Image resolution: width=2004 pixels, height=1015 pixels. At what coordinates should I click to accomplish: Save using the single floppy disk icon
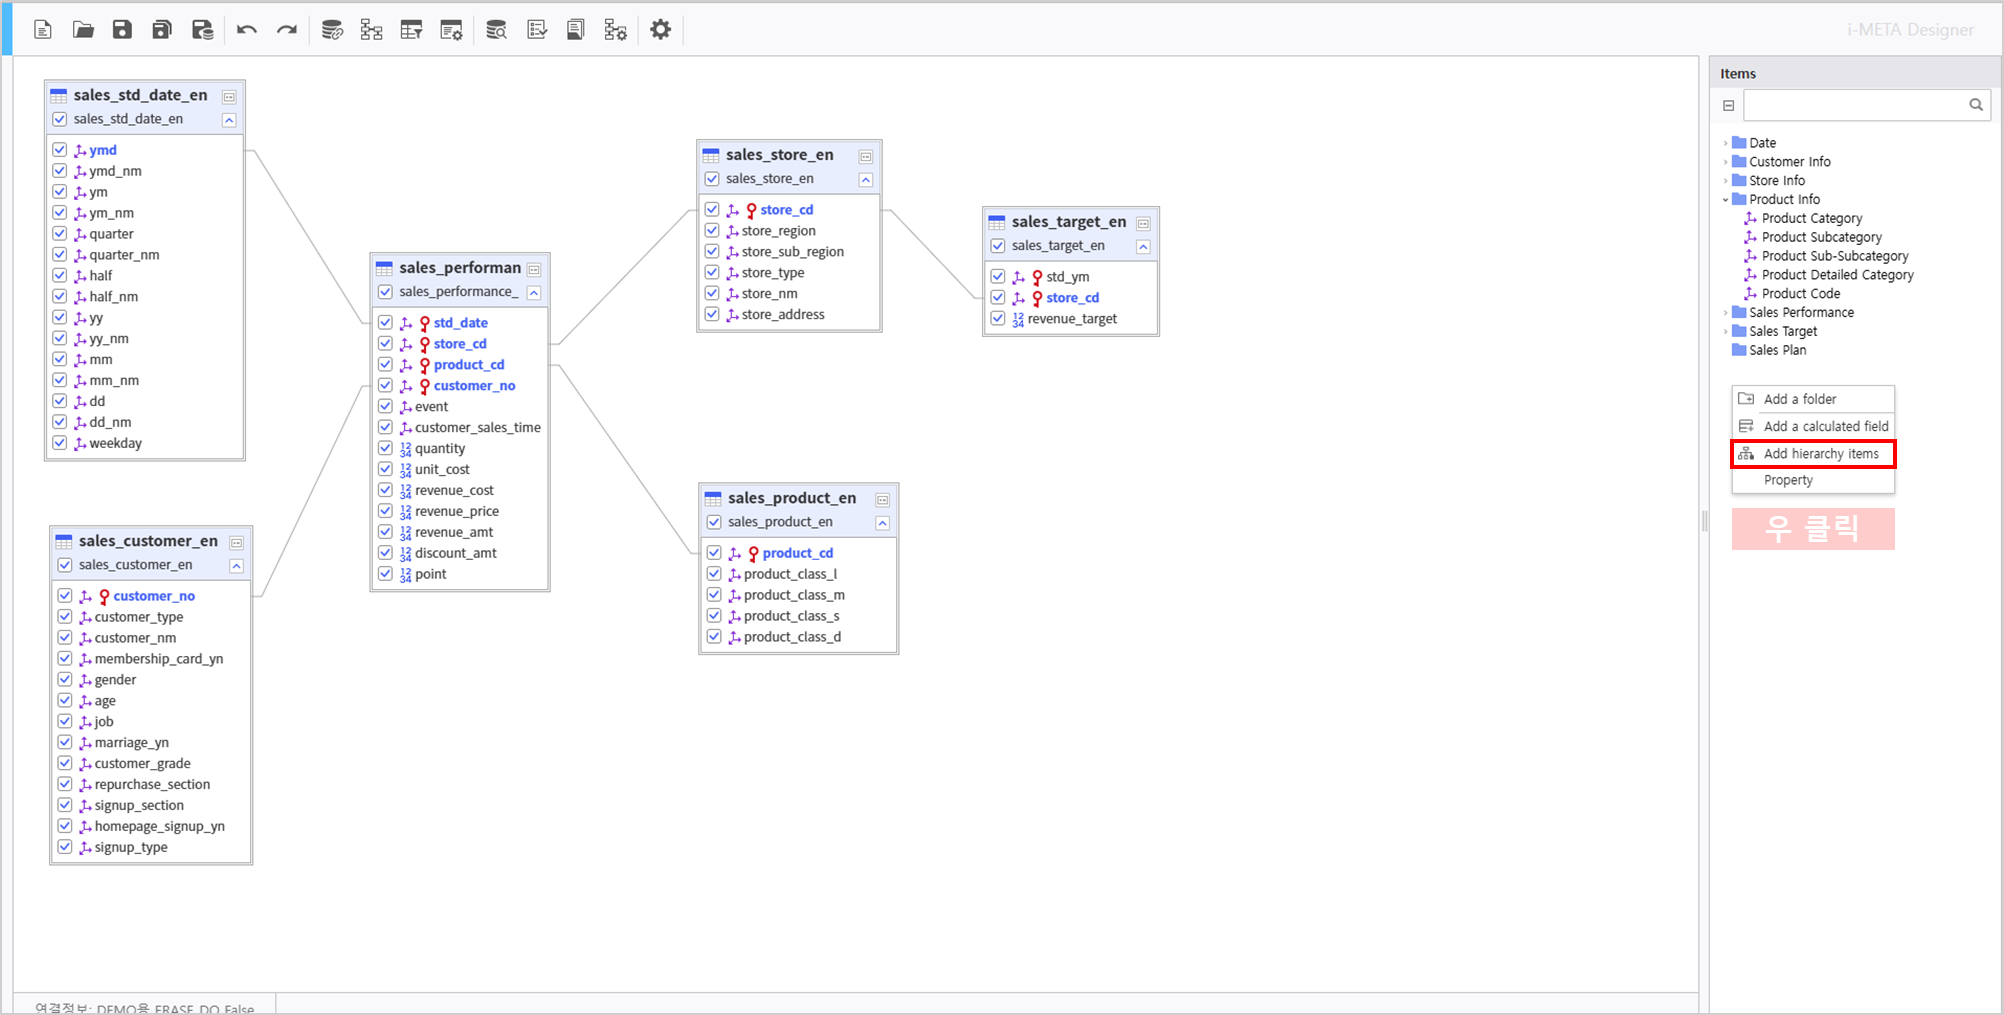(122, 30)
